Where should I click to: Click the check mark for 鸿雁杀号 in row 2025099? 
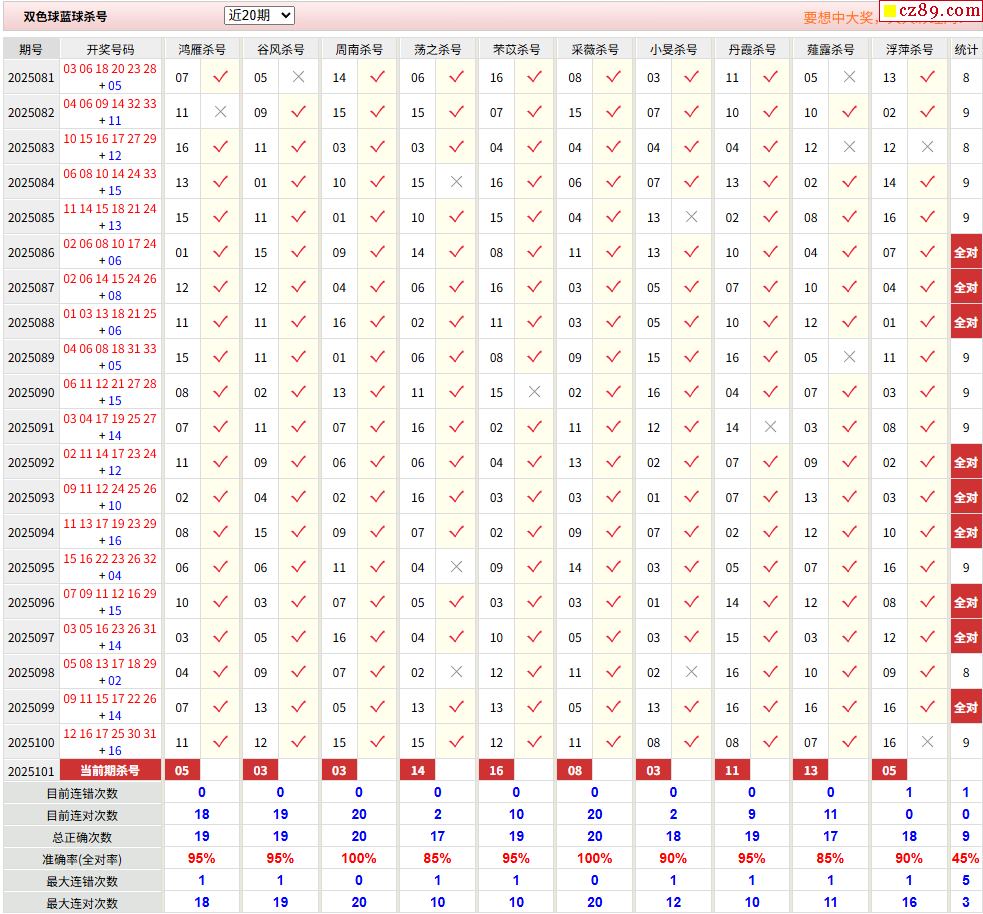(220, 707)
